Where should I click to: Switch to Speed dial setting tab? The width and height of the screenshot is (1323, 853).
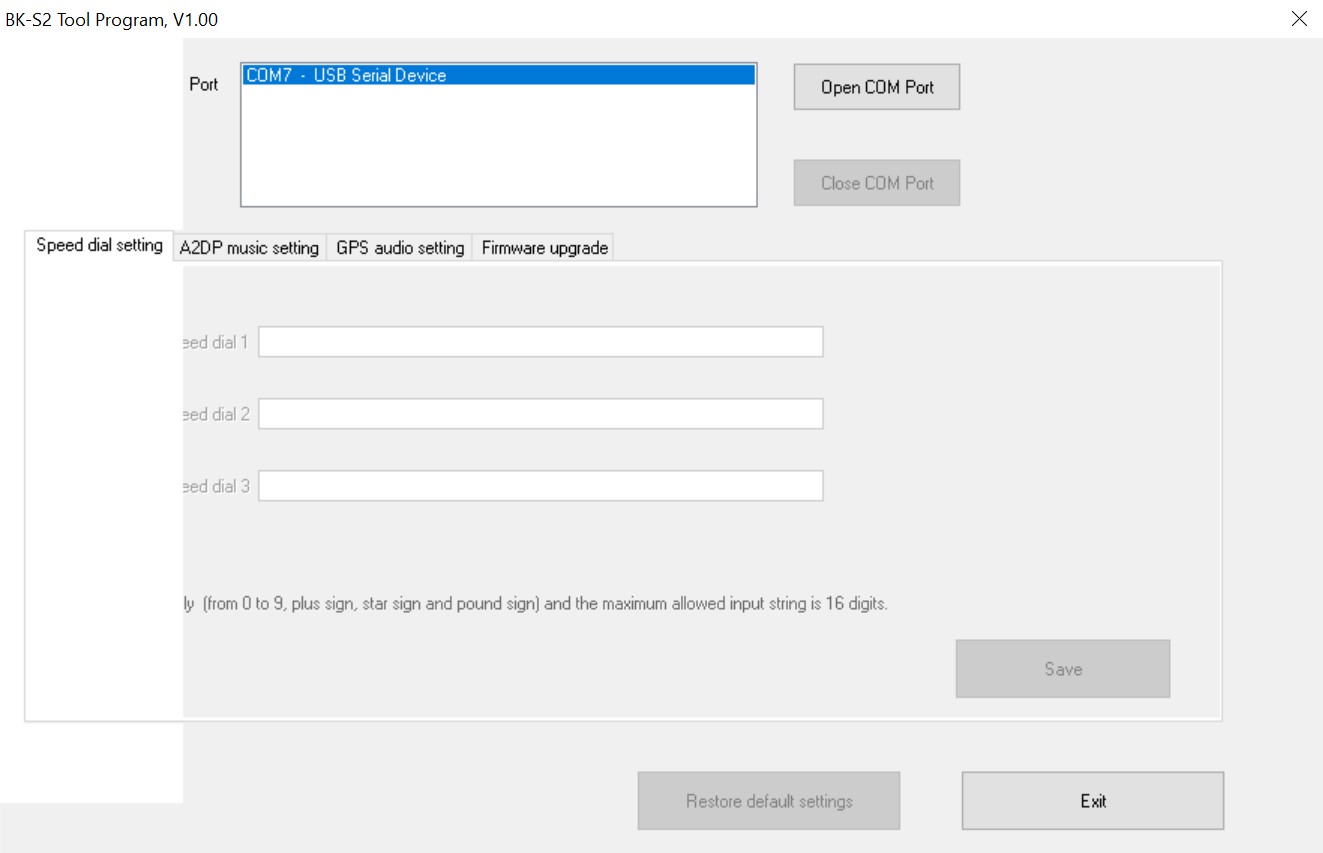pos(99,246)
